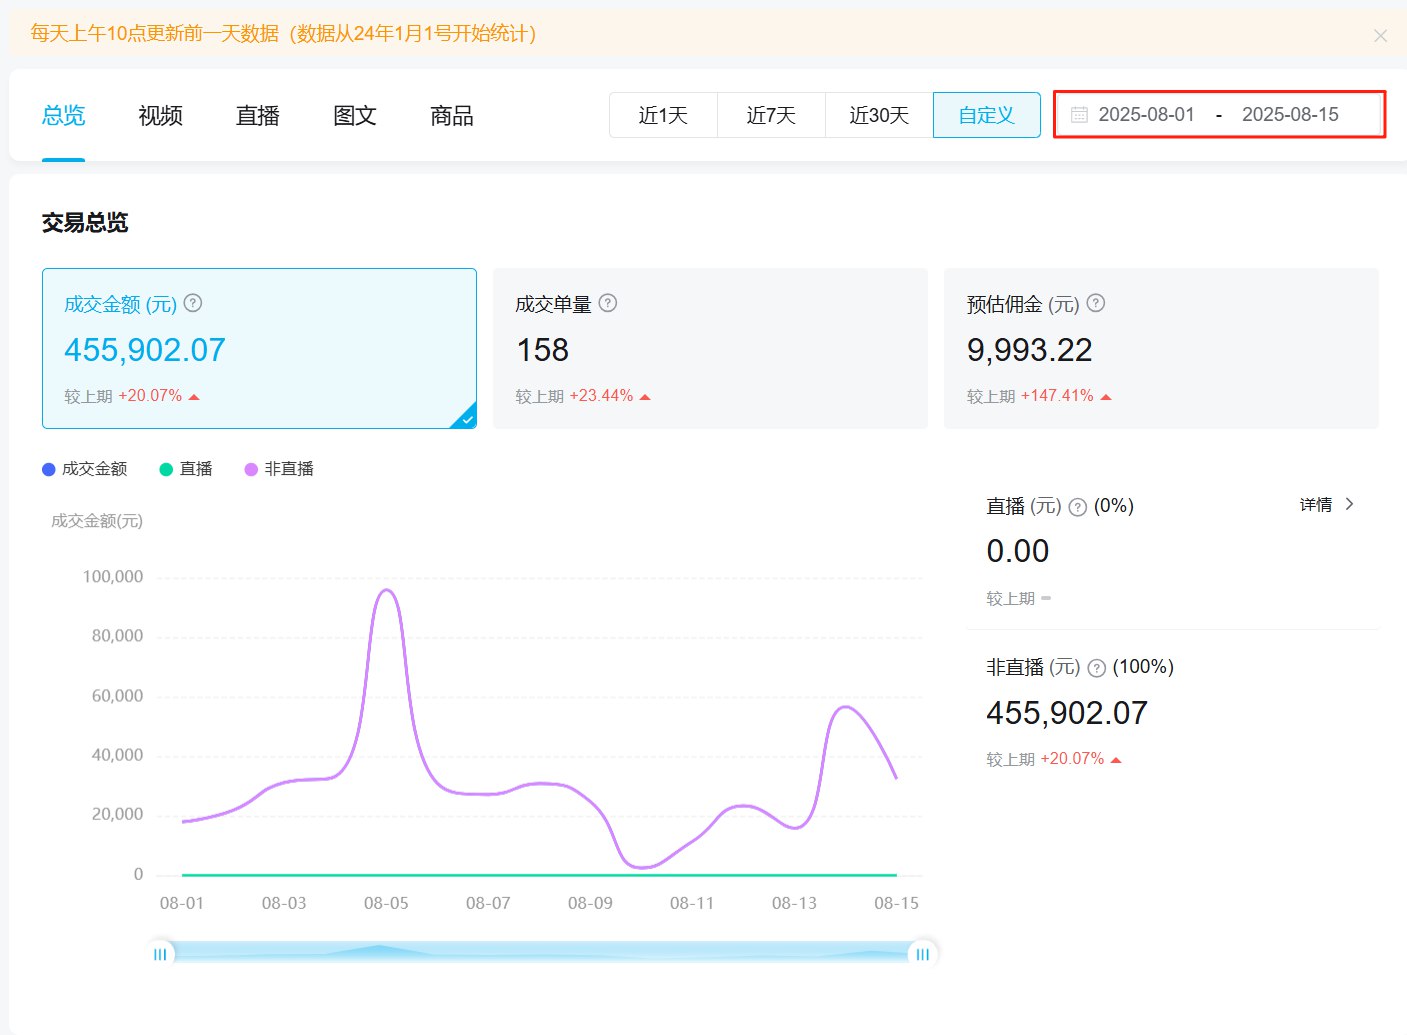Switch to the 商品 tab

[451, 116]
